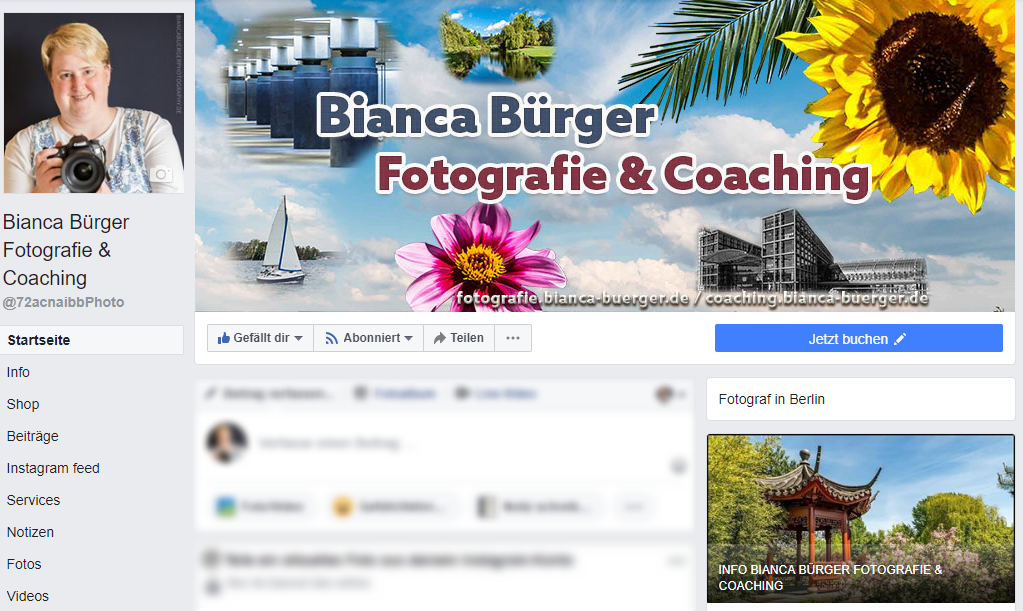Open the three-dots more options button

[x=513, y=338]
